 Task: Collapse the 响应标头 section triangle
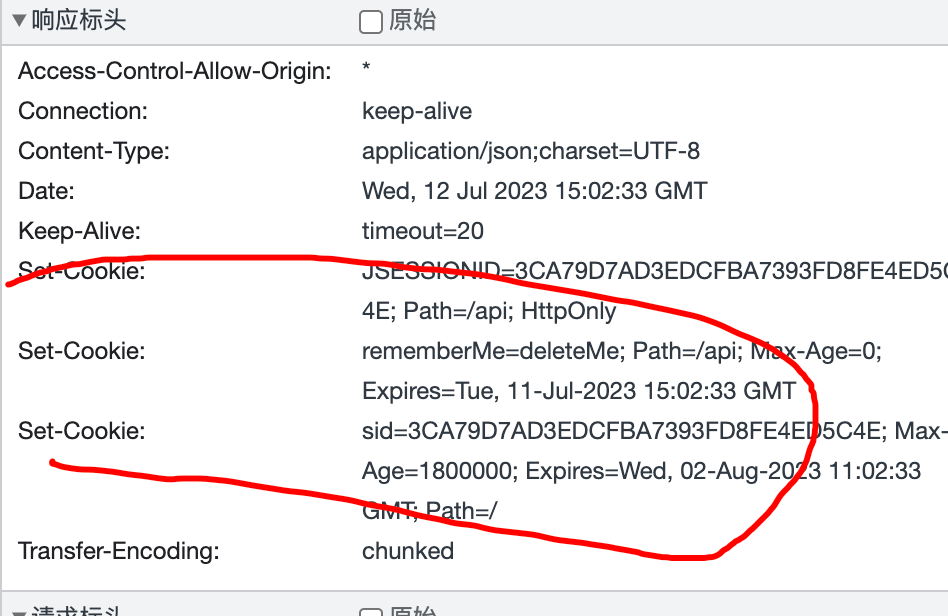click(x=18, y=21)
